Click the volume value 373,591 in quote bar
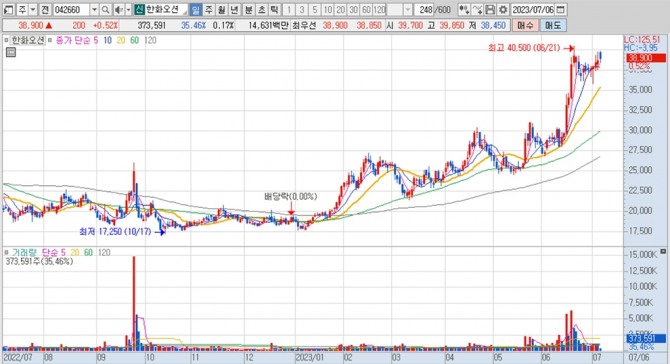 (x=152, y=26)
